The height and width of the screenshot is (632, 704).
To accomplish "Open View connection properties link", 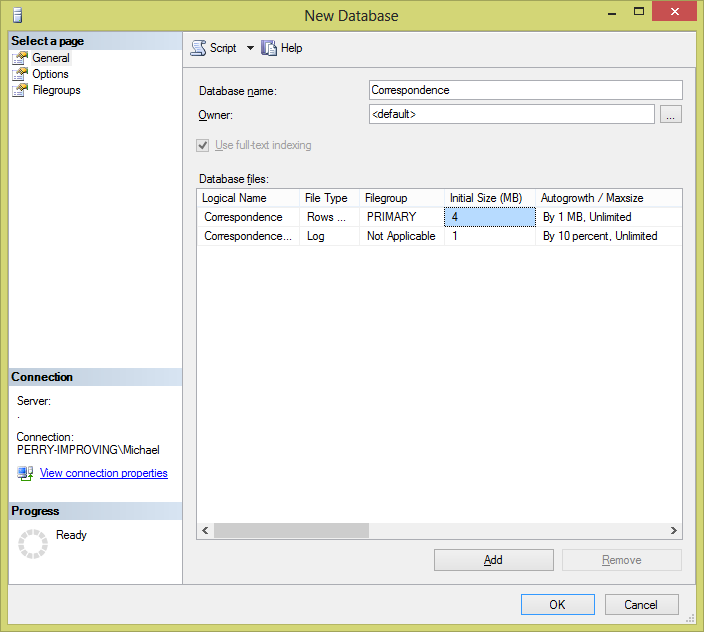I will (103, 473).
